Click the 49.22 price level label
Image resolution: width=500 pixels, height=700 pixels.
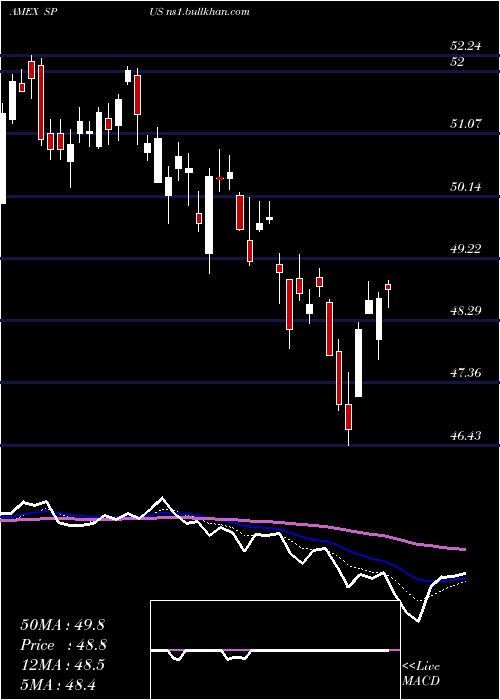[x=466, y=249]
